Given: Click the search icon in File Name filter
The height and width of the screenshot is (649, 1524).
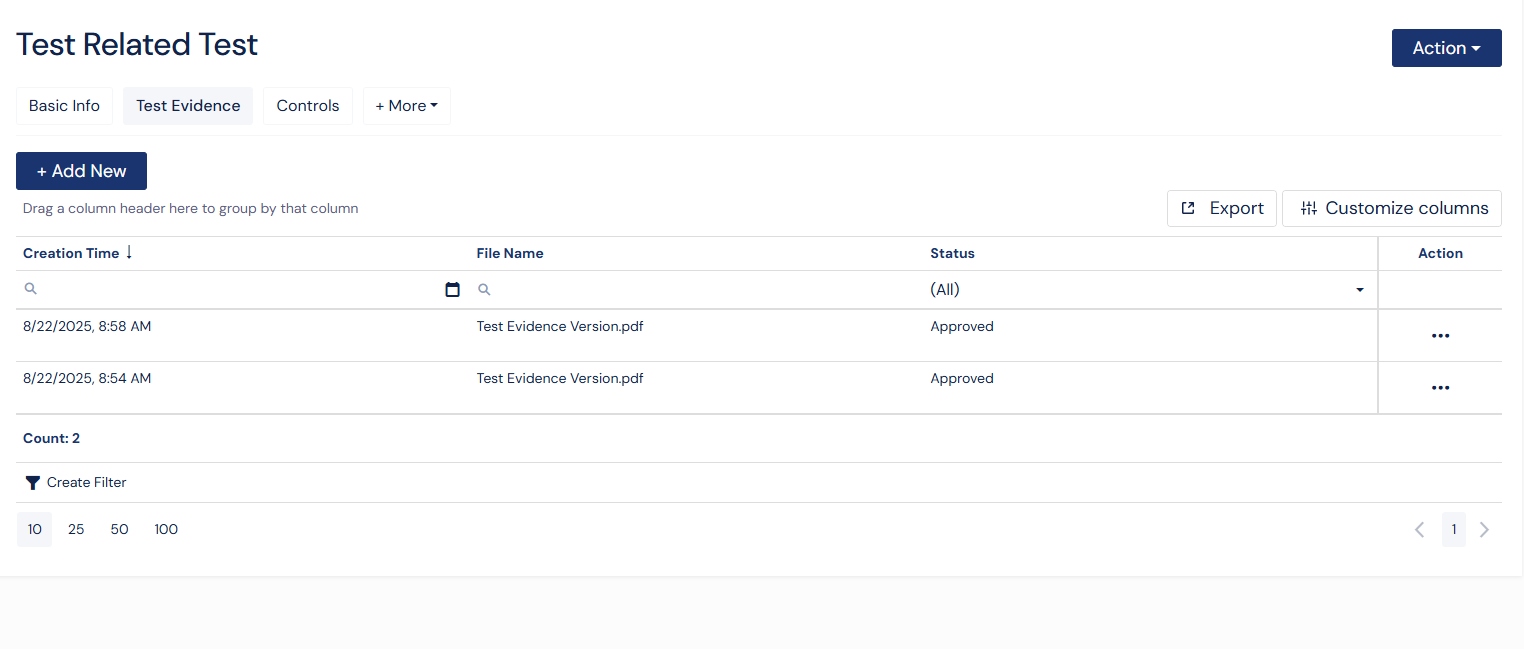Looking at the screenshot, I should [484, 289].
